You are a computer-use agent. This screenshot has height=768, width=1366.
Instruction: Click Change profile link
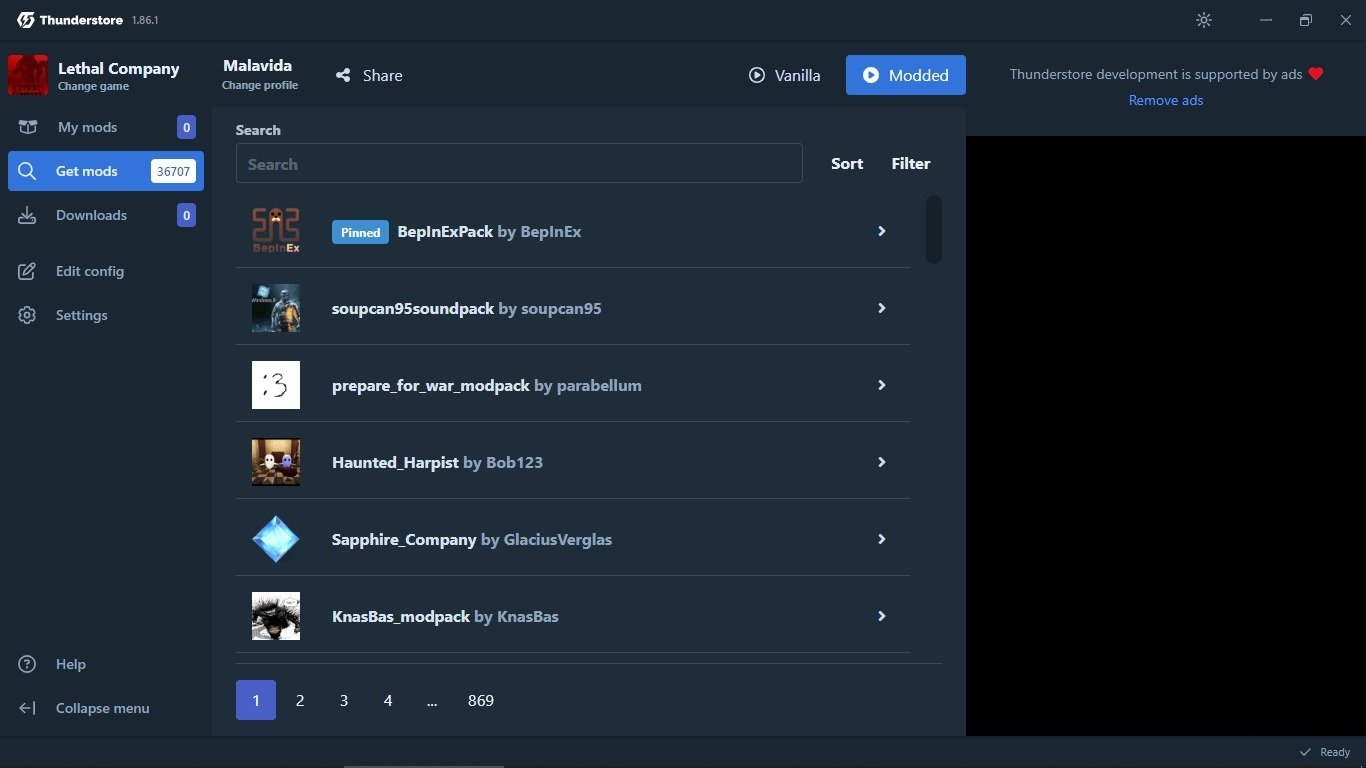[x=260, y=85]
